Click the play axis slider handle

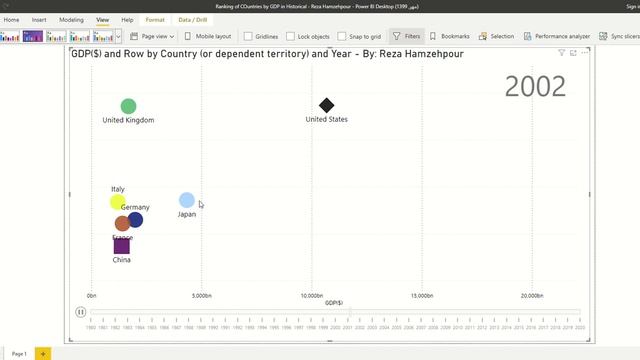click(x=350, y=312)
